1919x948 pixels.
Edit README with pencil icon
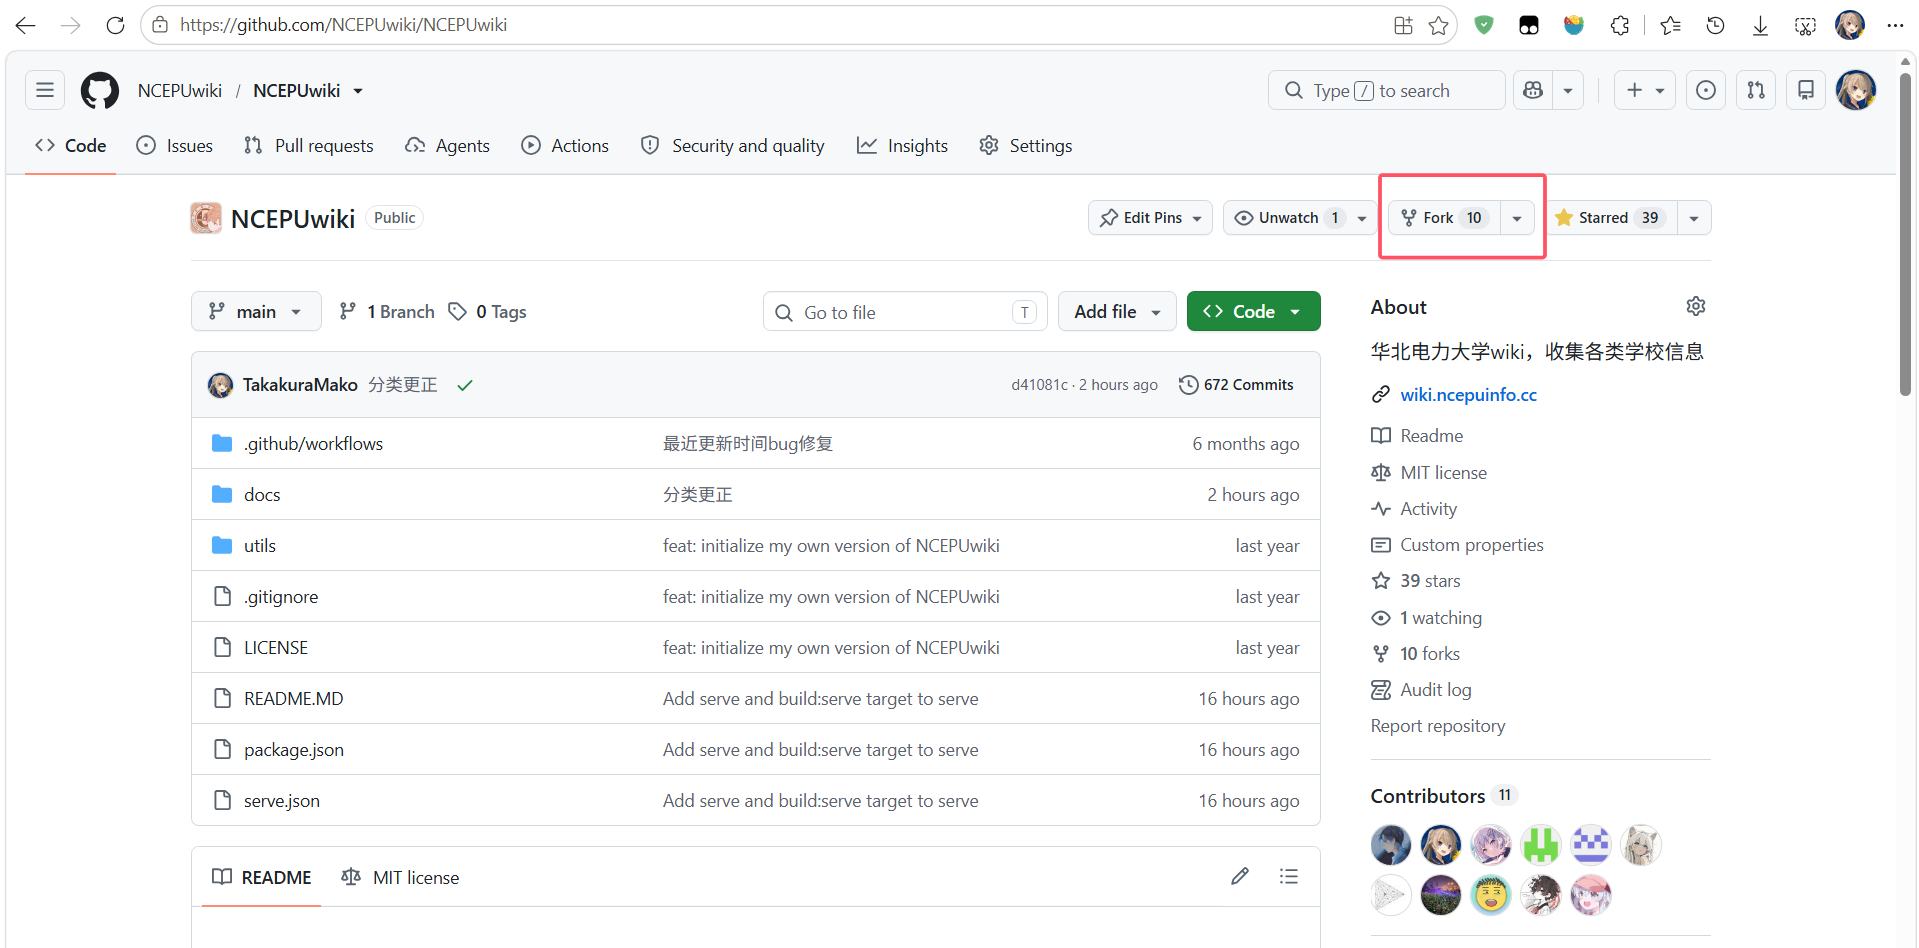click(x=1240, y=876)
